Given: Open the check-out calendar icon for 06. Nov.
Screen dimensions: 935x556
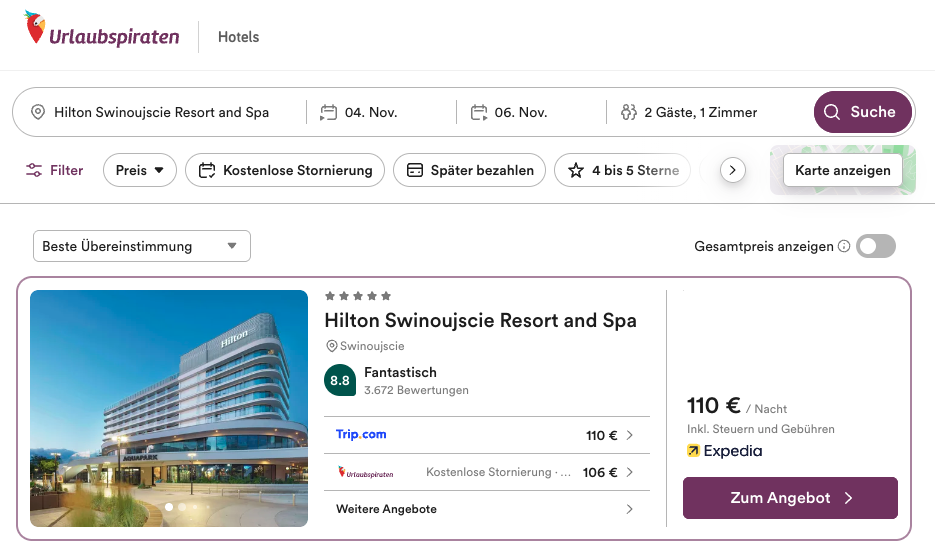Looking at the screenshot, I should pyautogui.click(x=478, y=112).
